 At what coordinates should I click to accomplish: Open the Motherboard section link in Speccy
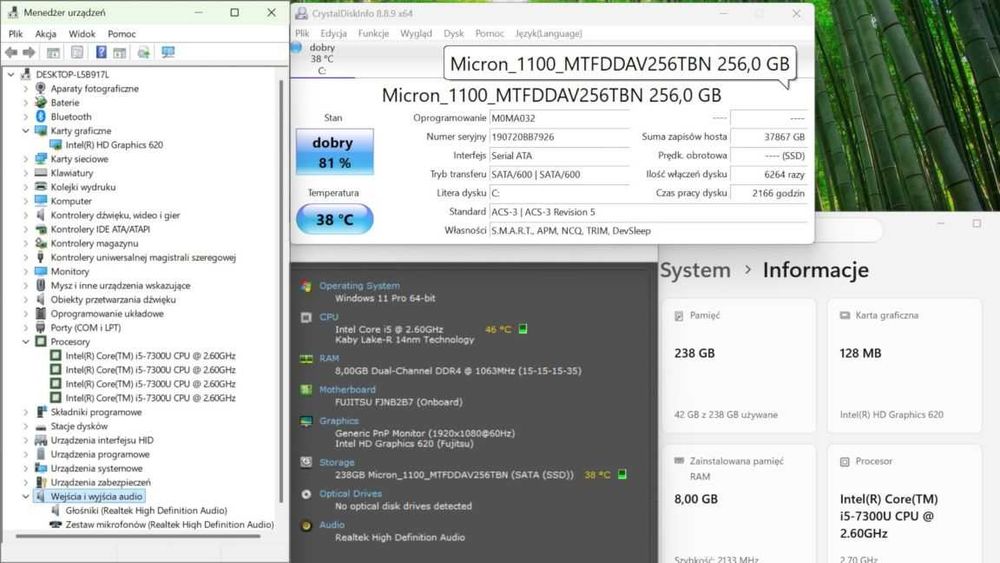point(347,390)
